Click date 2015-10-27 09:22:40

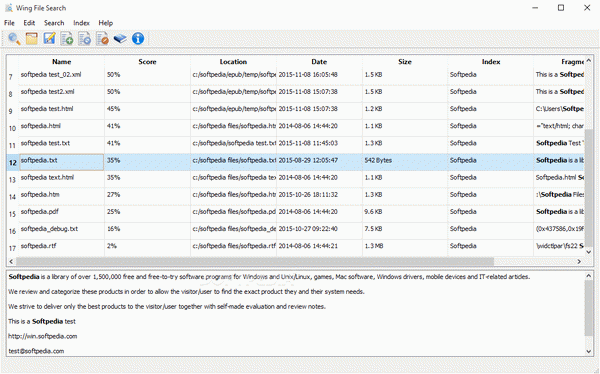coord(319,231)
